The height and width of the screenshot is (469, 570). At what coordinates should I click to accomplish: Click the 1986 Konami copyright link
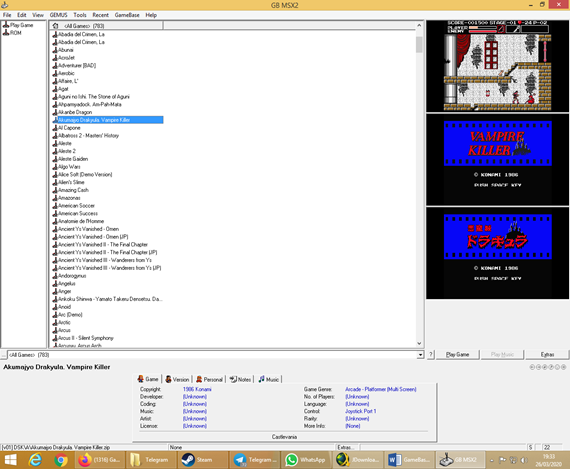[197, 389]
